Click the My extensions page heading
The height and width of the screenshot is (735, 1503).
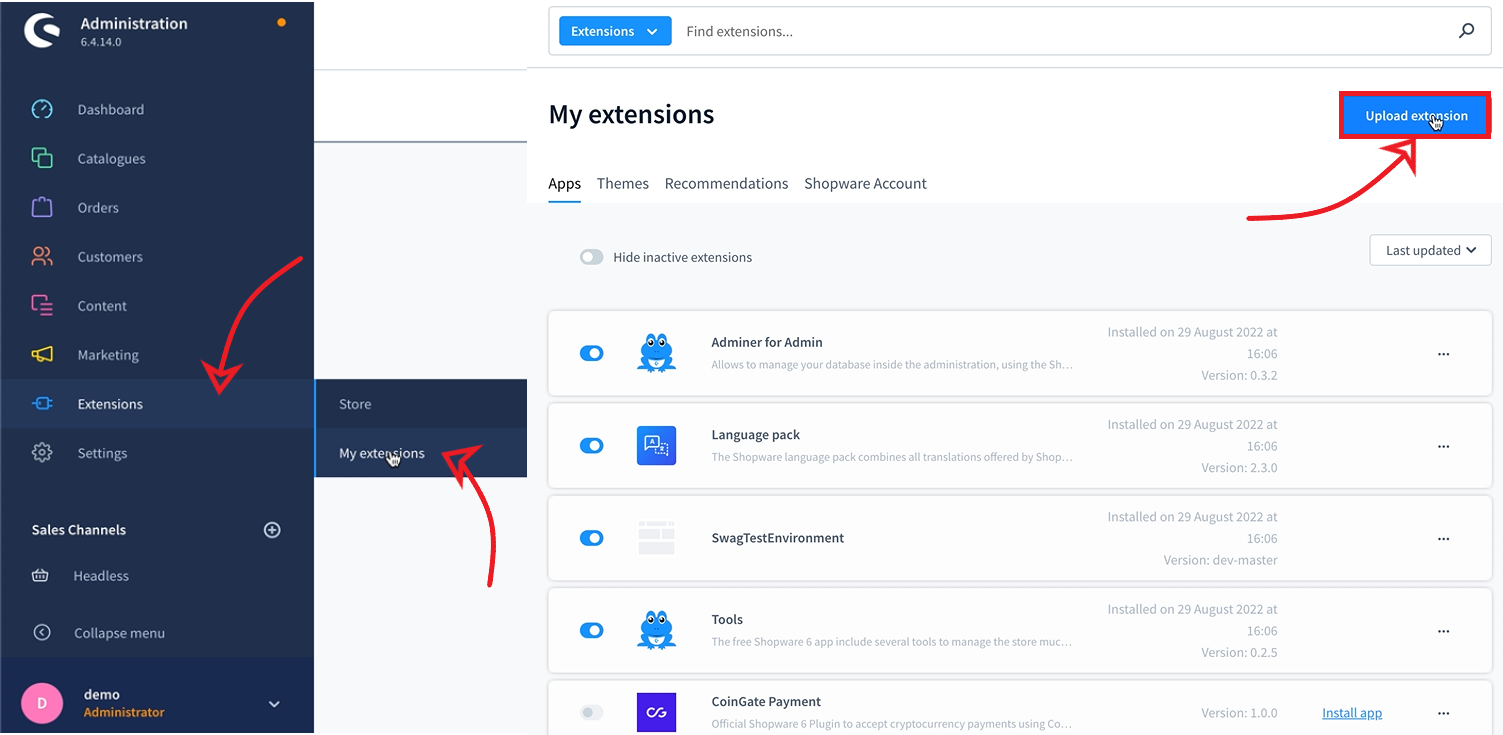[x=632, y=115]
